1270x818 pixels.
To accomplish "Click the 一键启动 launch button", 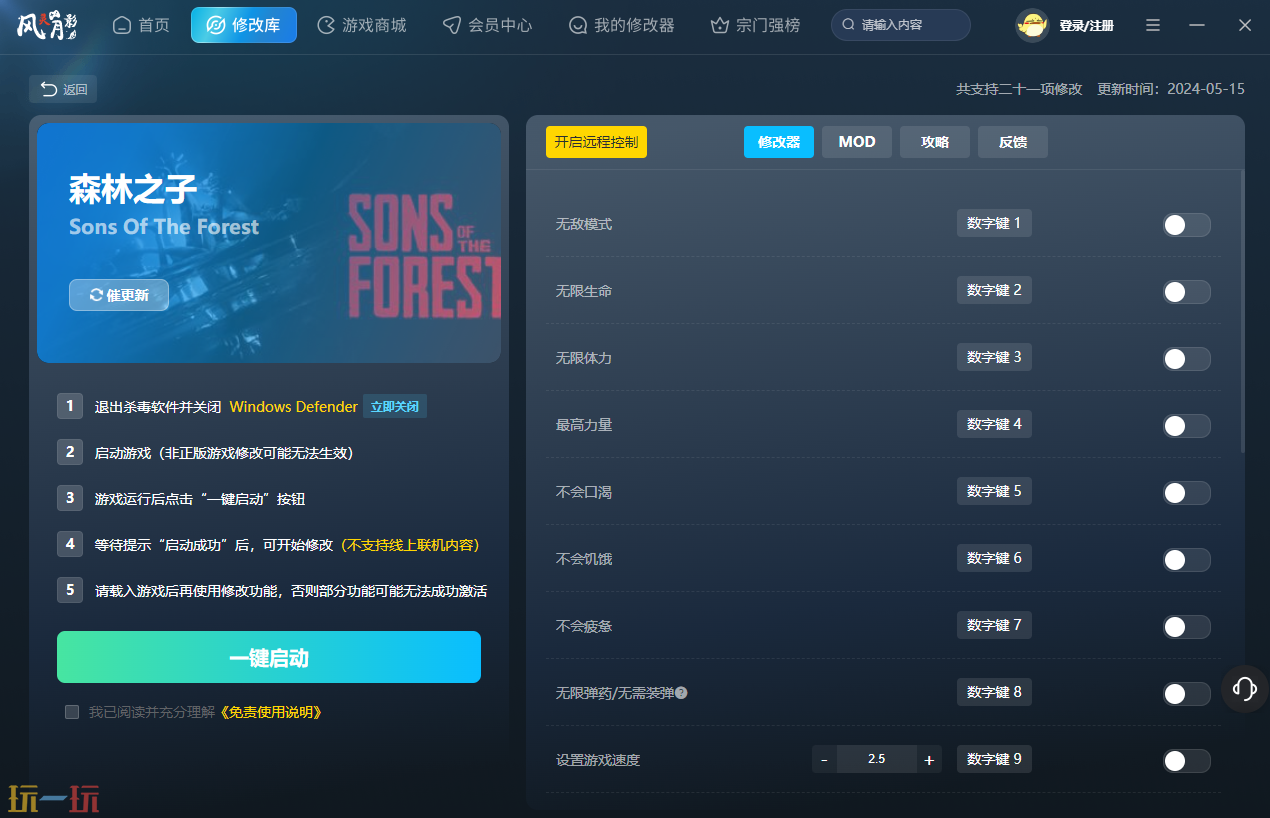I will 269,657.
